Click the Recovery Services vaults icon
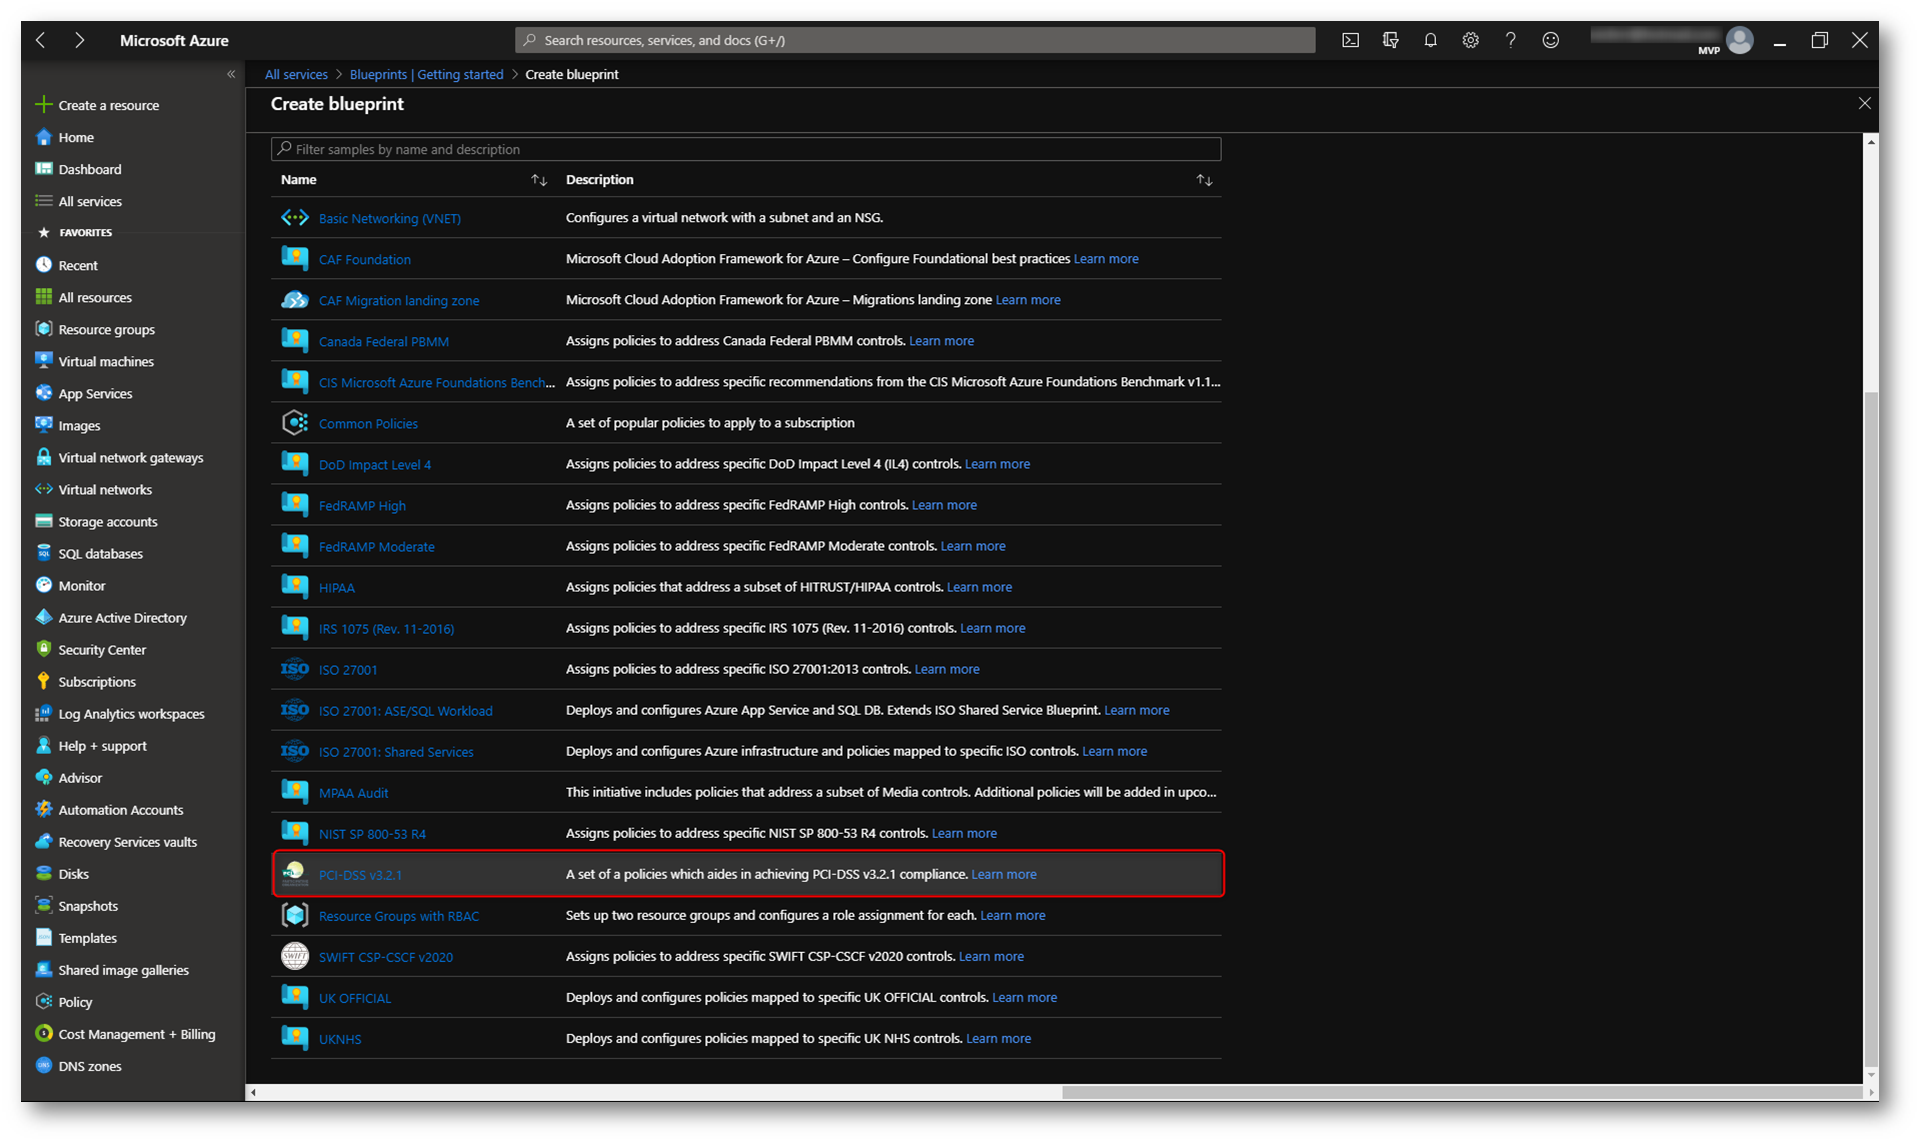 point(43,841)
